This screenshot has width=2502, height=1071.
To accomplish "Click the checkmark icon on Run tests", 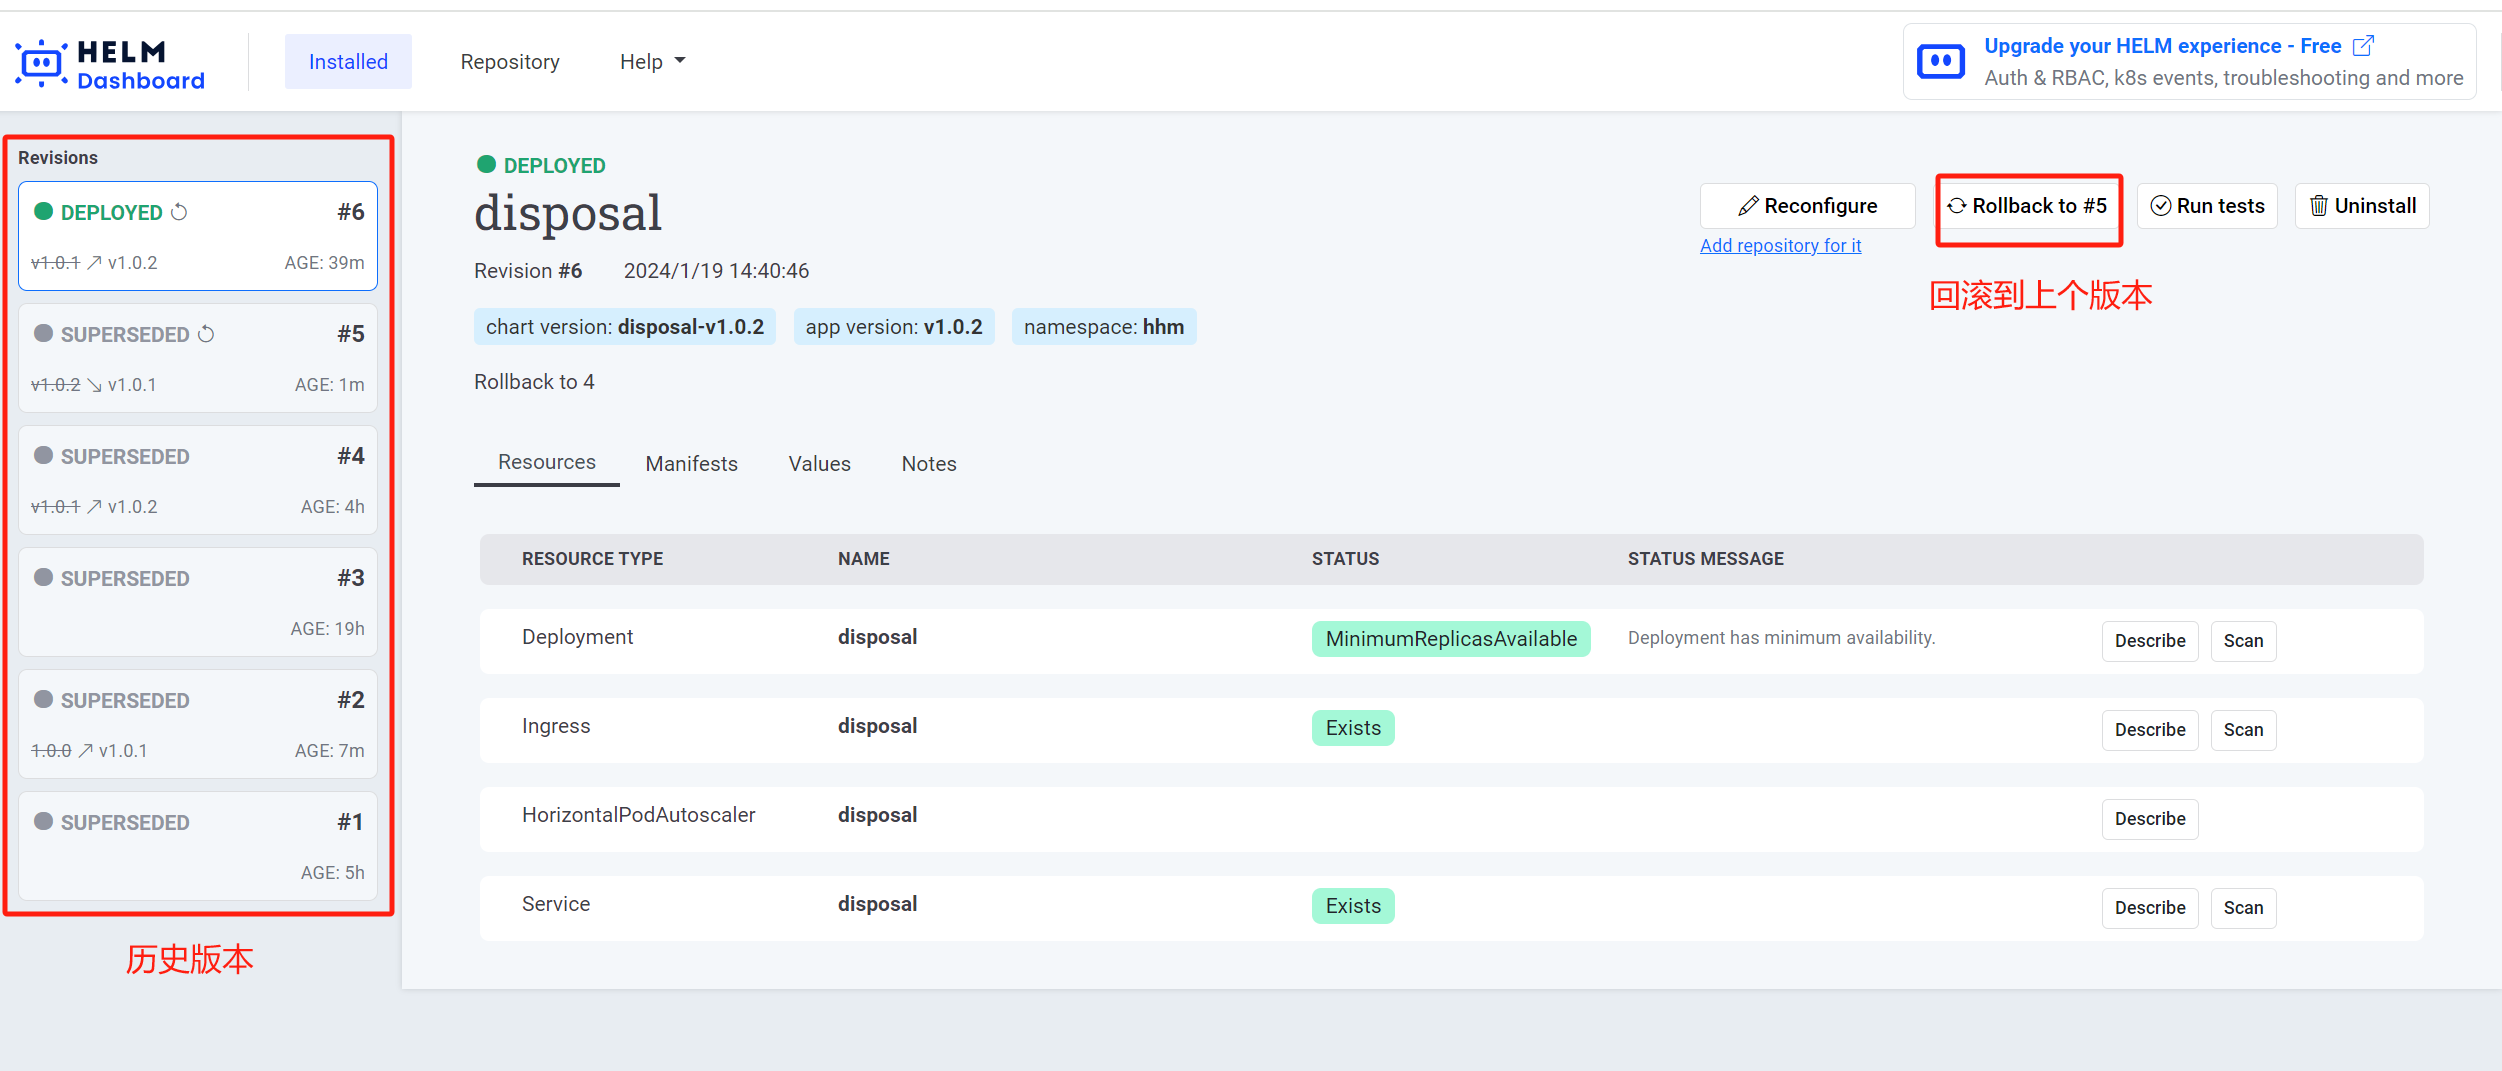I will [2160, 206].
